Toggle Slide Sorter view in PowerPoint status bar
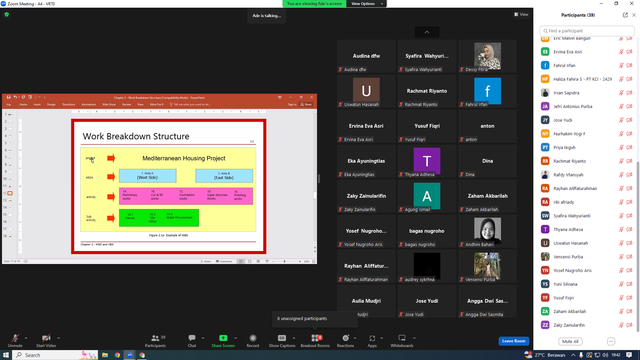This screenshot has width=640, height=360. click(249, 261)
